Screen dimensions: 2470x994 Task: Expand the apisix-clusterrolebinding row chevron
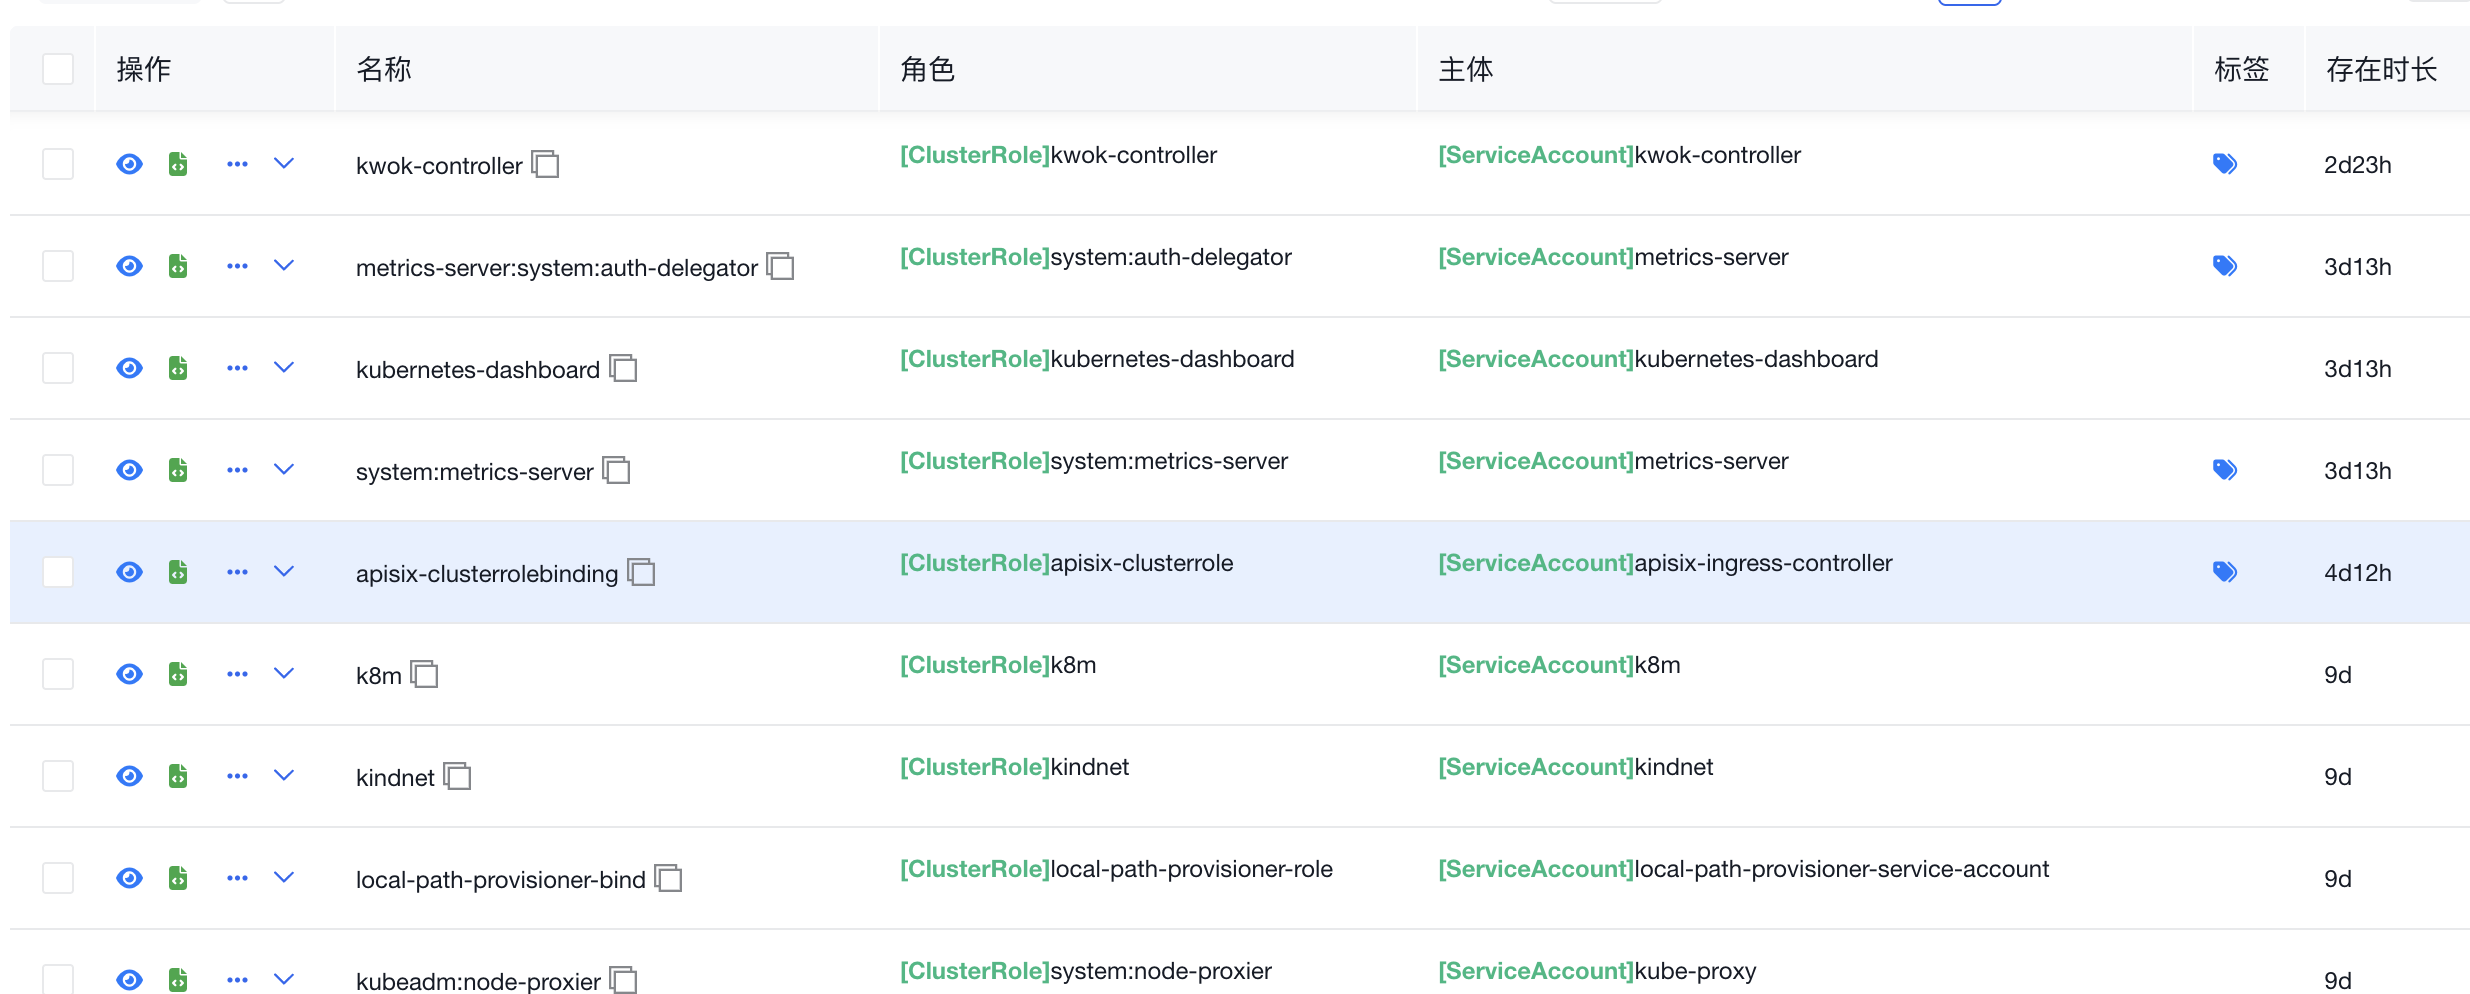[284, 572]
